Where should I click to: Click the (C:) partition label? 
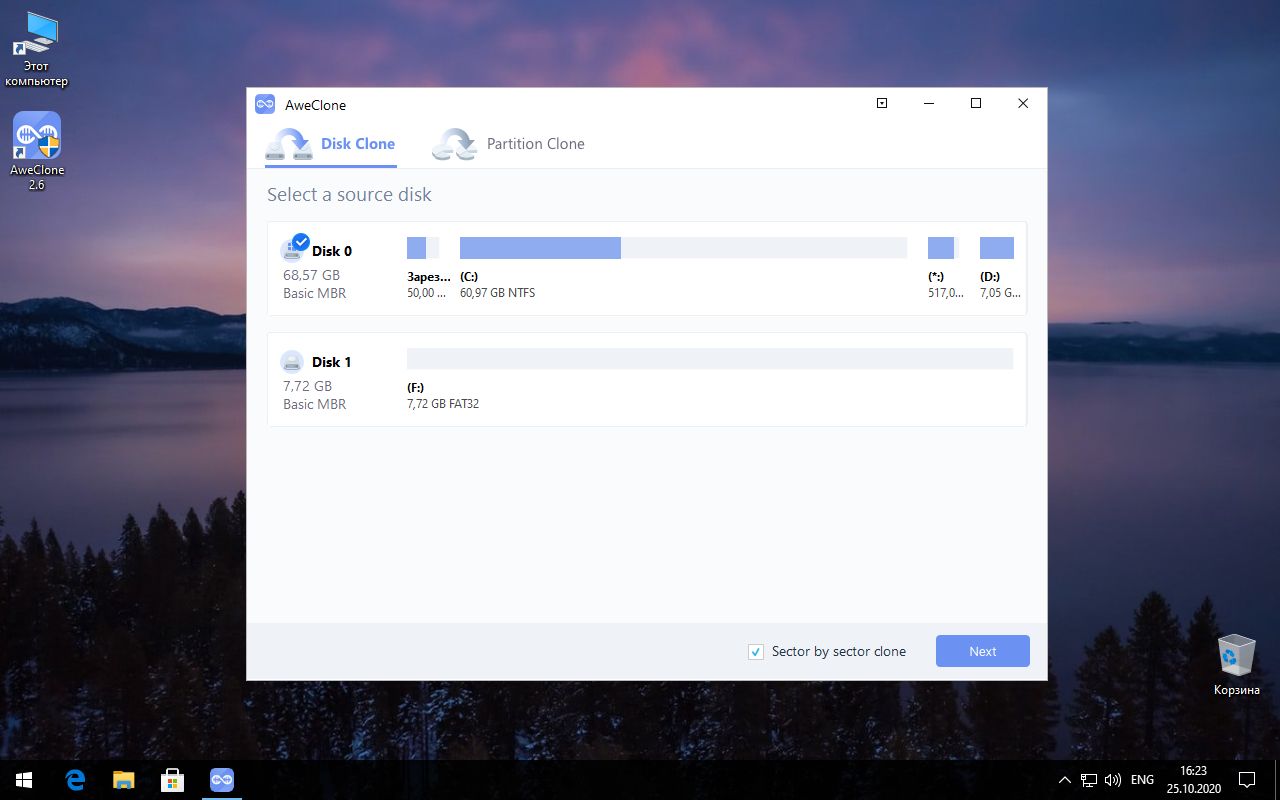coord(470,276)
